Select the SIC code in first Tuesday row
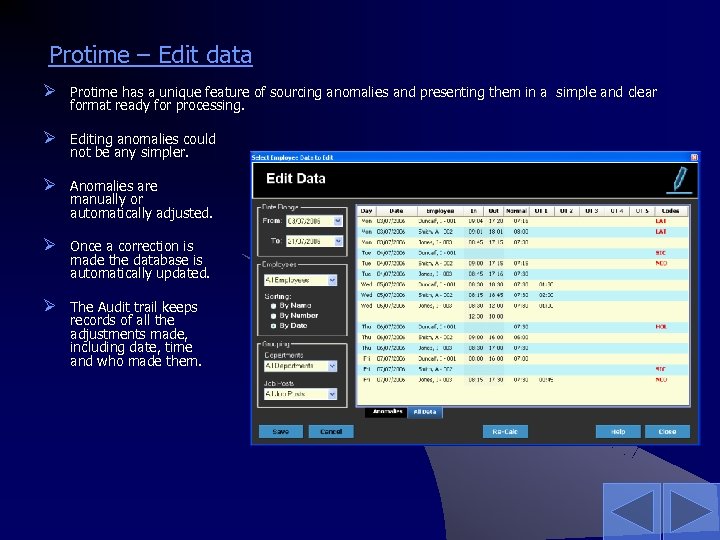 (661, 253)
